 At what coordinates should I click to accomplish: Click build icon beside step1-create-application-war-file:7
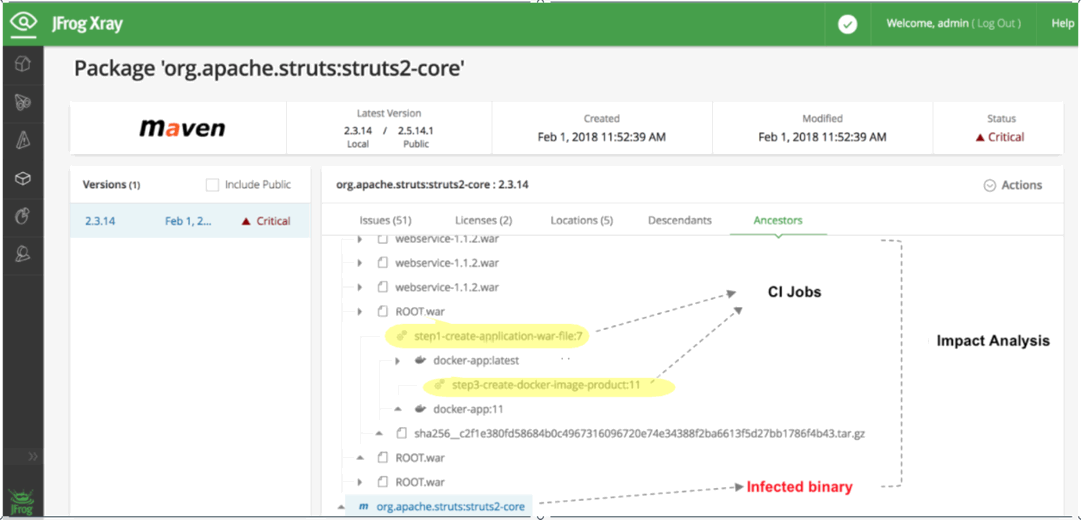click(401, 336)
